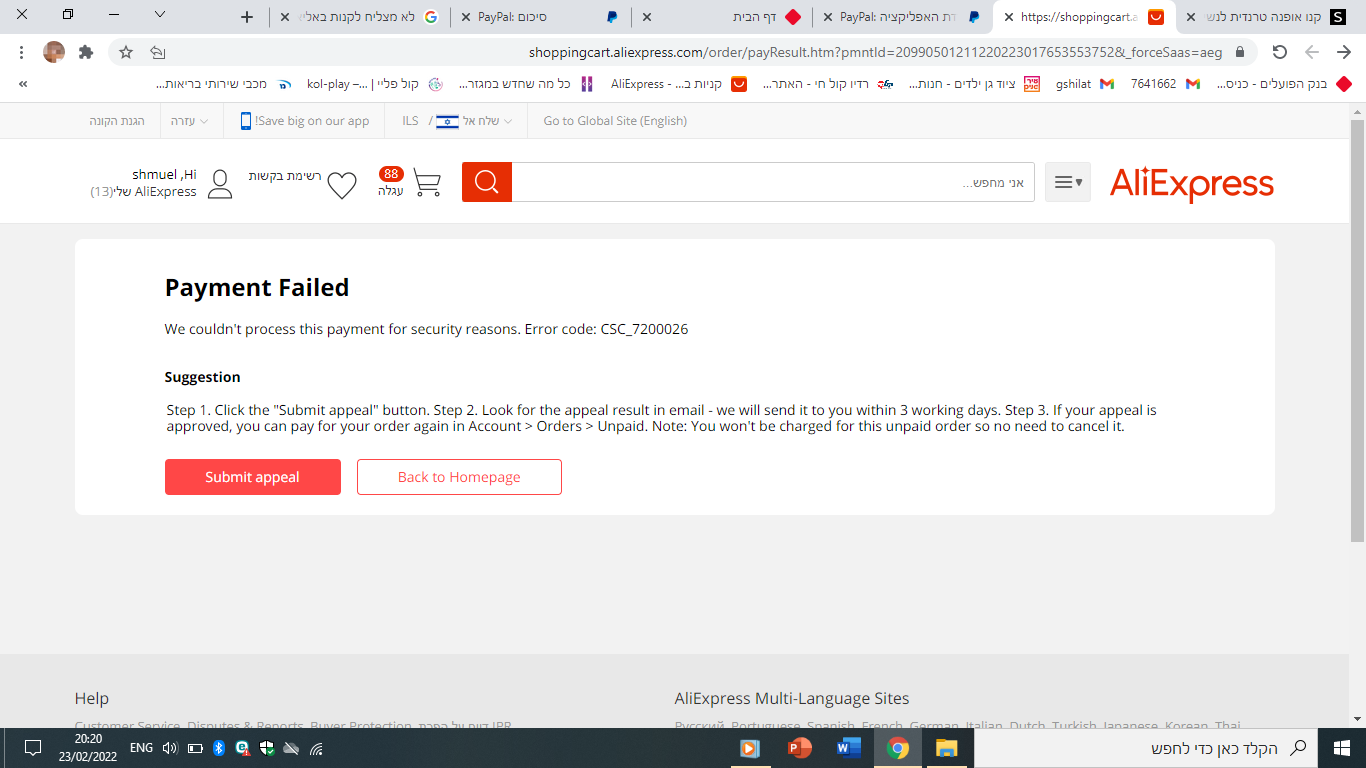Open PowerPoint from the taskbar
Viewport: 1366px width, 768px height.
pos(799,748)
